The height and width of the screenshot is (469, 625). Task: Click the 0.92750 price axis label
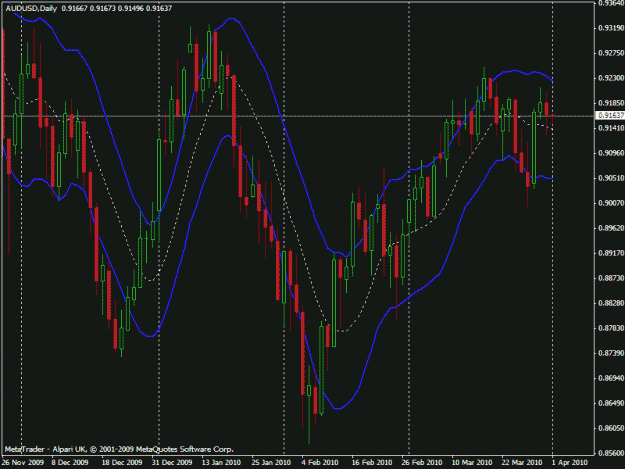click(x=611, y=53)
